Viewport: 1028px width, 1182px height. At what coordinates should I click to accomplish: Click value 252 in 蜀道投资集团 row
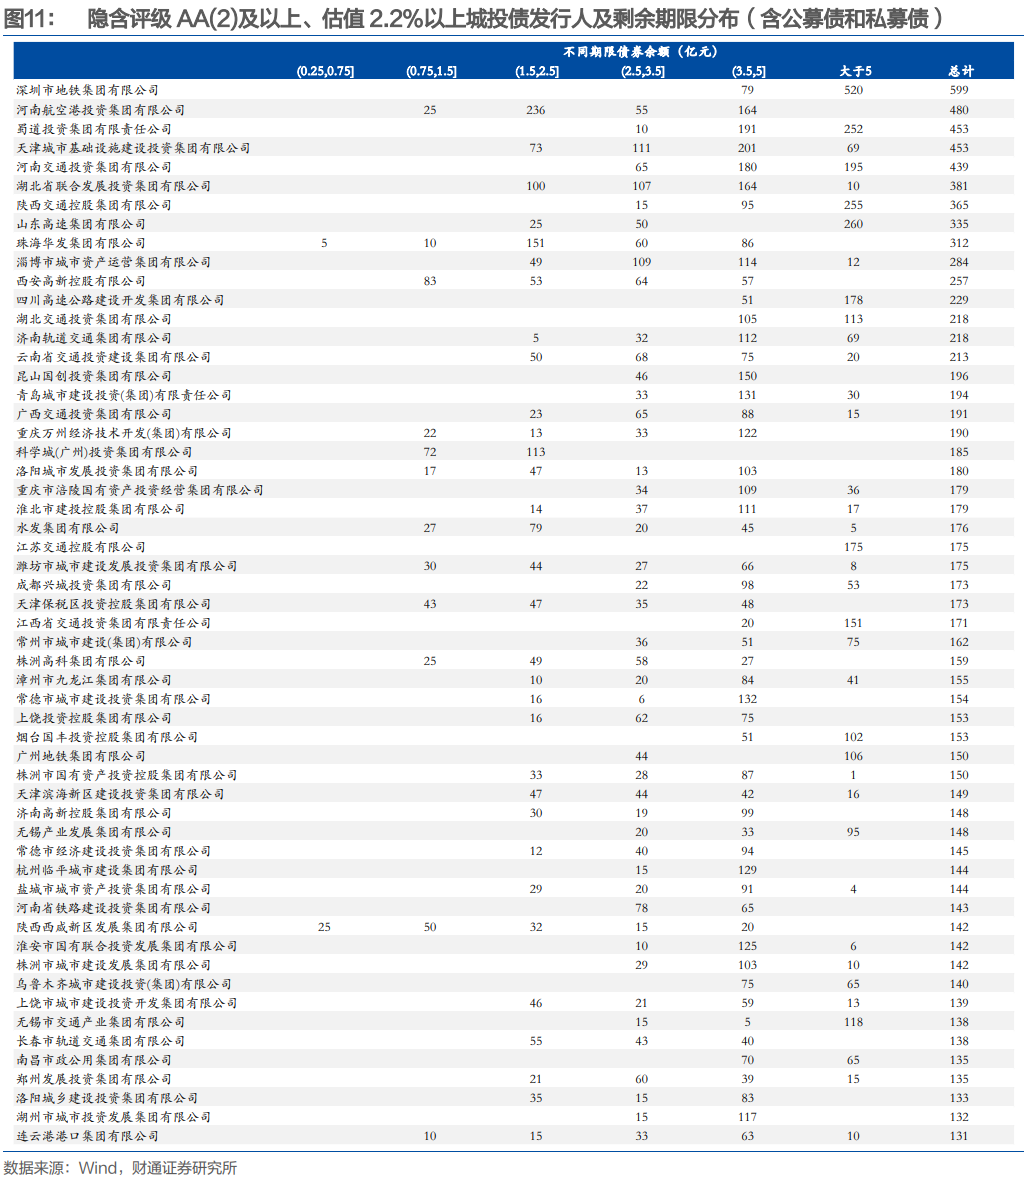coord(853,129)
